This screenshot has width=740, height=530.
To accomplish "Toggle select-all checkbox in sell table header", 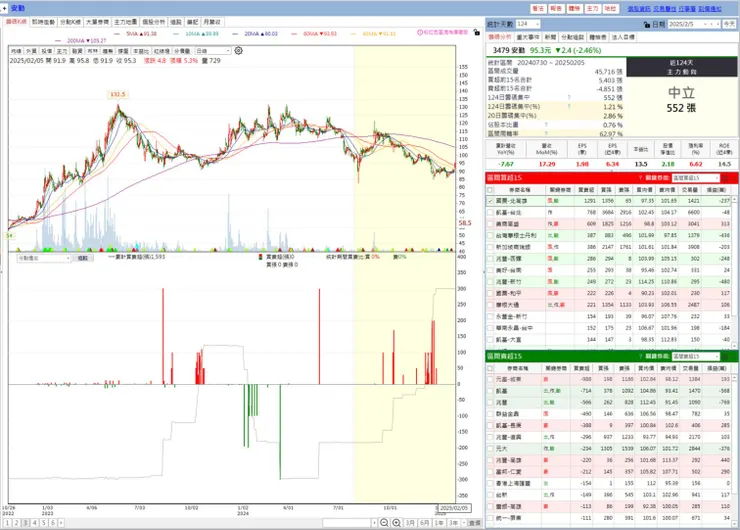I will 490,368.
